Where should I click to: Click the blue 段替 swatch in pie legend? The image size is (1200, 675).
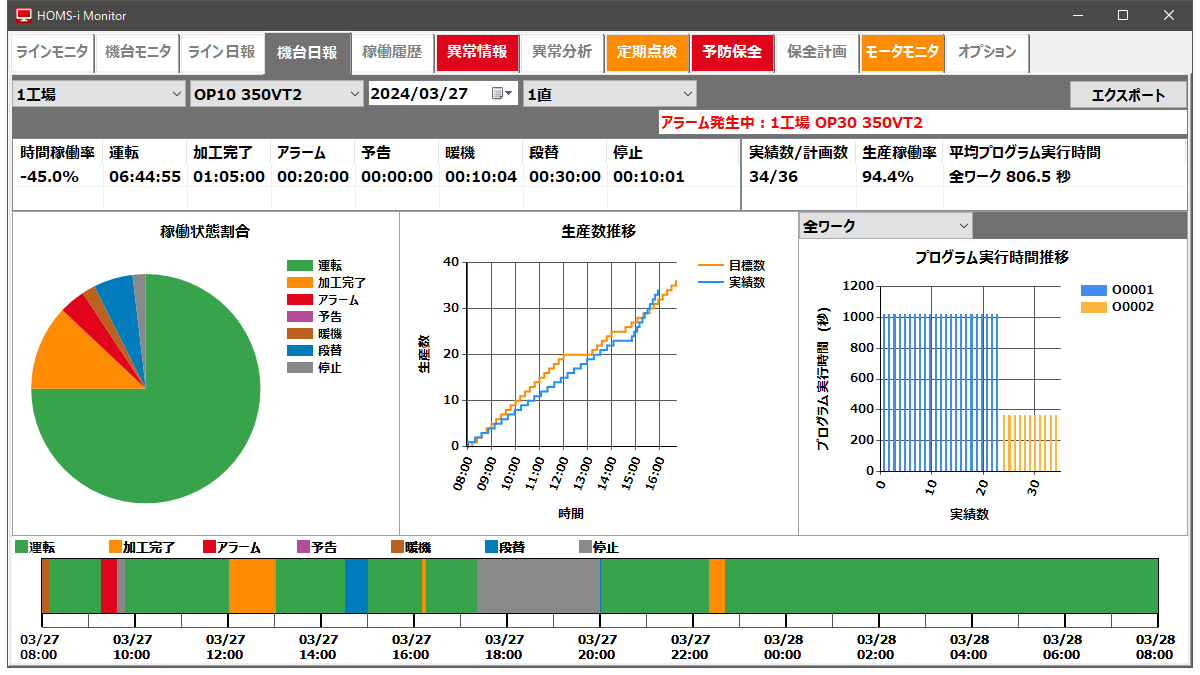tap(299, 351)
